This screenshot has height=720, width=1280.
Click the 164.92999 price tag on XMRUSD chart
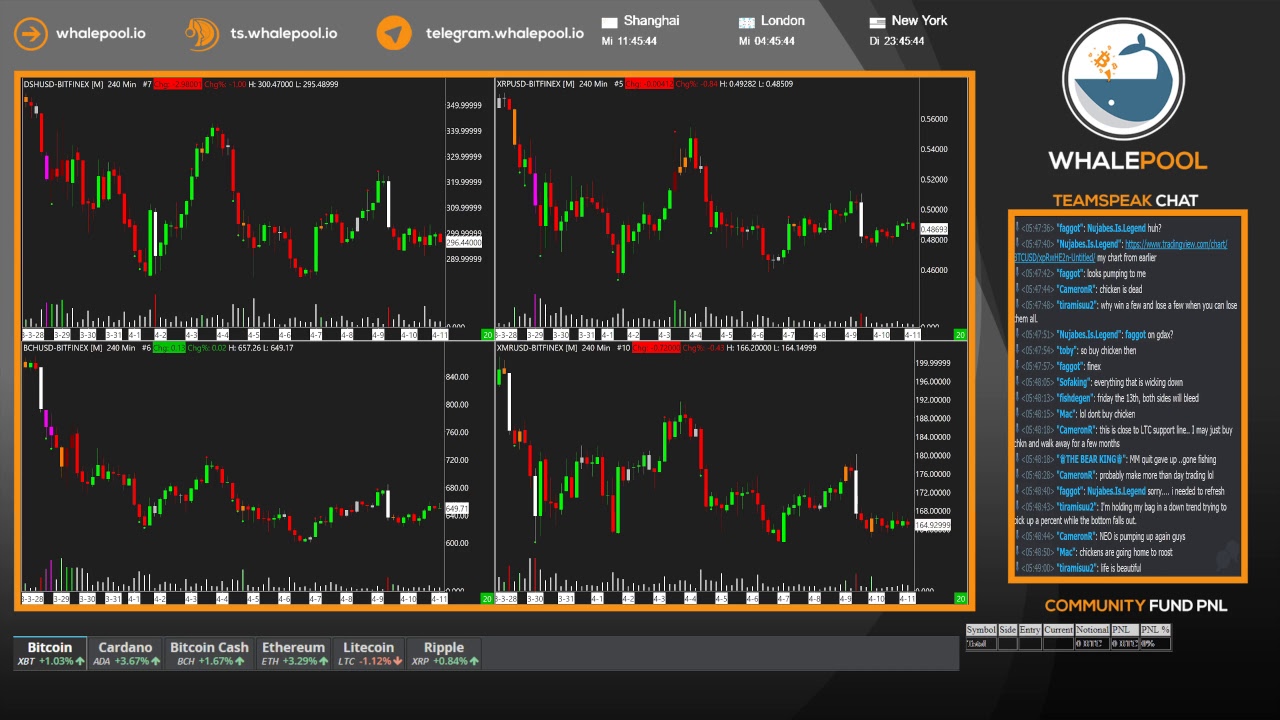click(933, 525)
